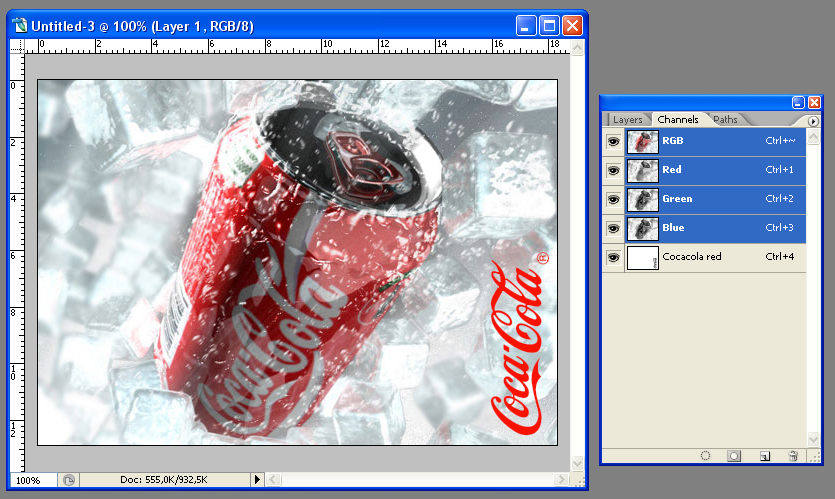835x499 pixels.
Task: Select the Channels tab
Action: pos(678,119)
